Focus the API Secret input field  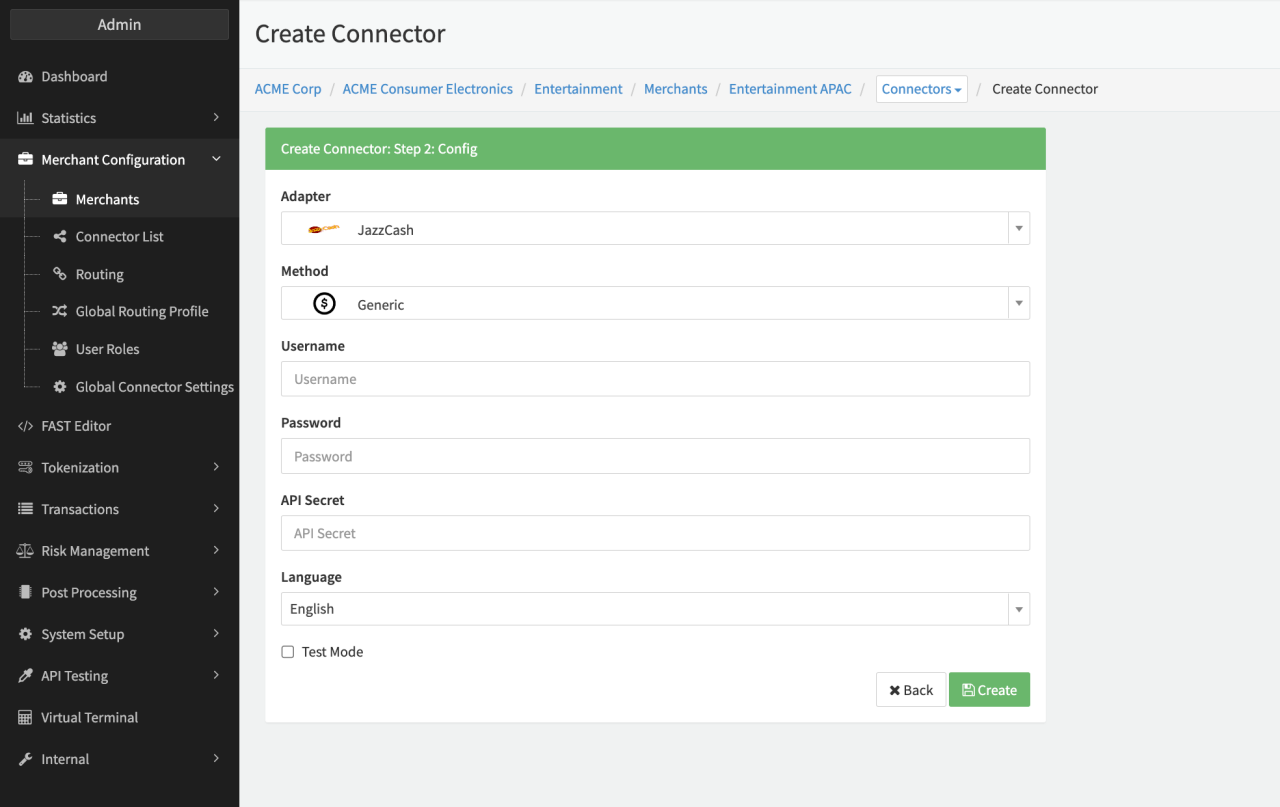click(655, 533)
